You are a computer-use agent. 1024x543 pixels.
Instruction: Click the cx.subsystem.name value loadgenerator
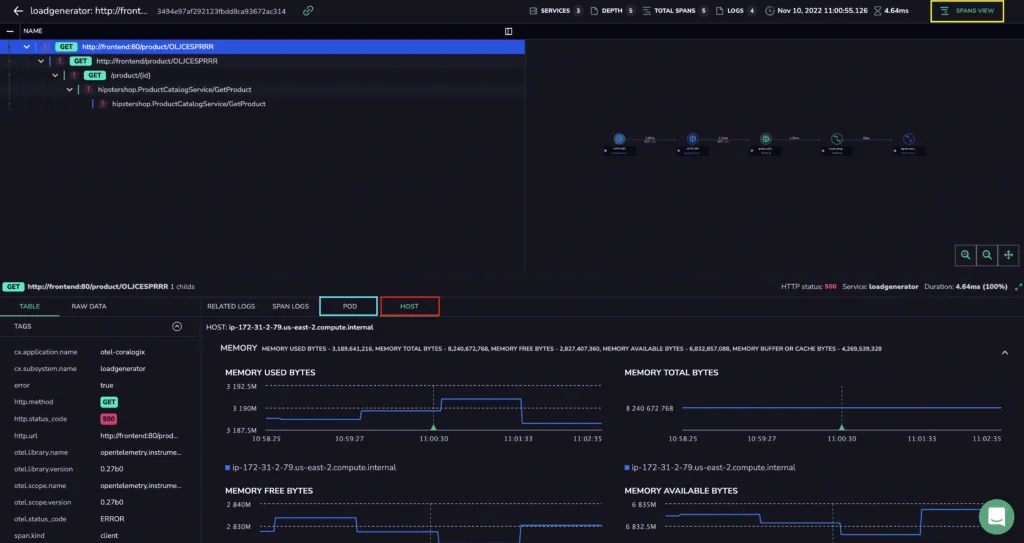123,369
